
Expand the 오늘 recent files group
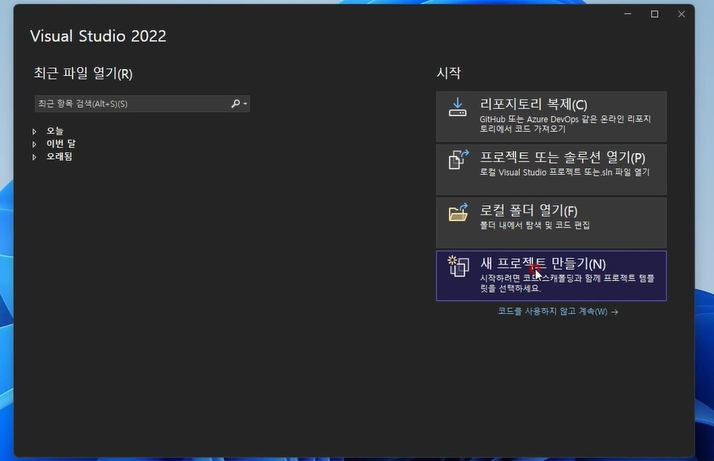click(x=34, y=131)
